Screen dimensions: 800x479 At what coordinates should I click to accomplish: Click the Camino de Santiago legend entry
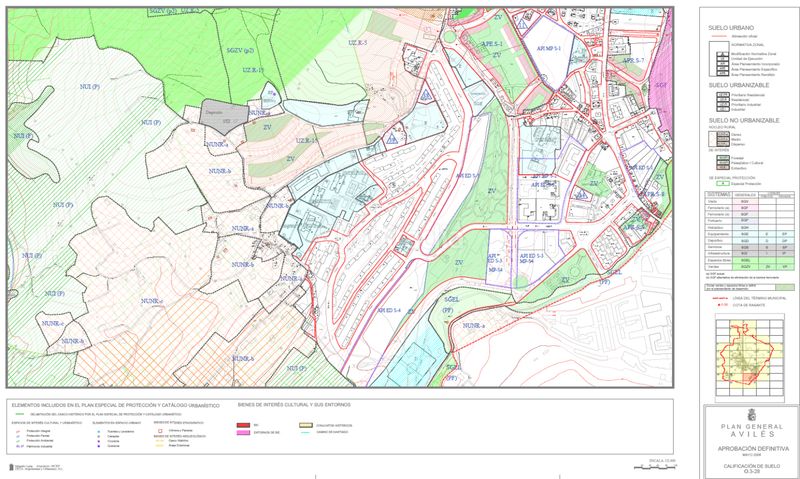[326, 432]
